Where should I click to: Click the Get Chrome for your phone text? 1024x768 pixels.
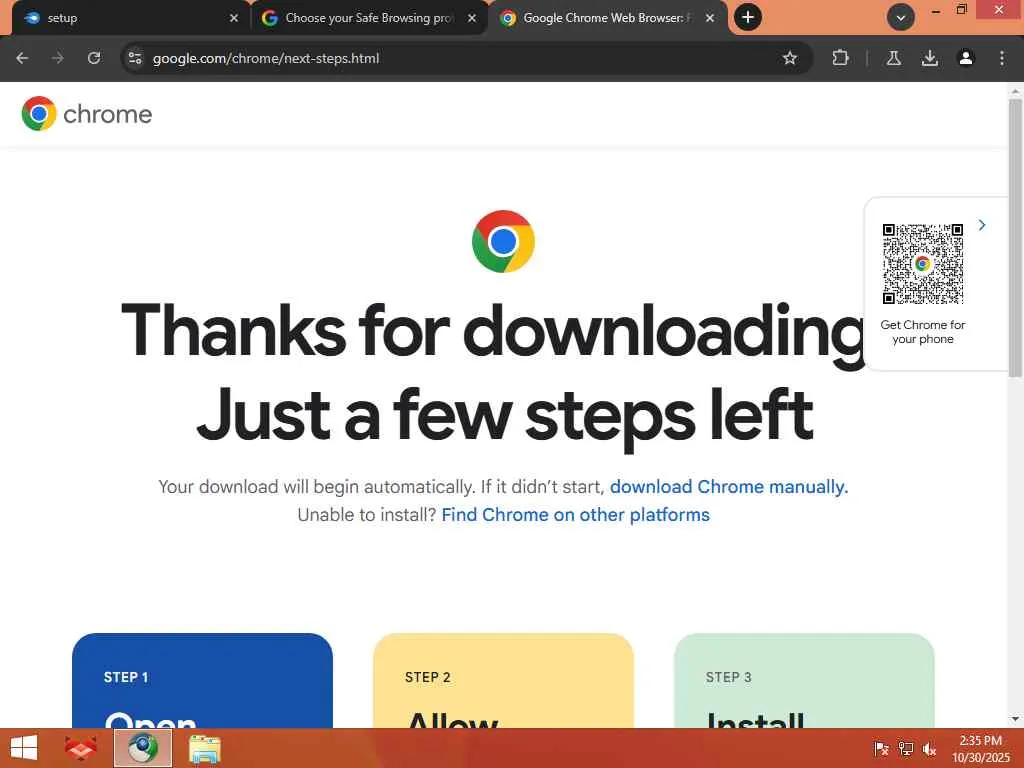pyautogui.click(x=922, y=332)
